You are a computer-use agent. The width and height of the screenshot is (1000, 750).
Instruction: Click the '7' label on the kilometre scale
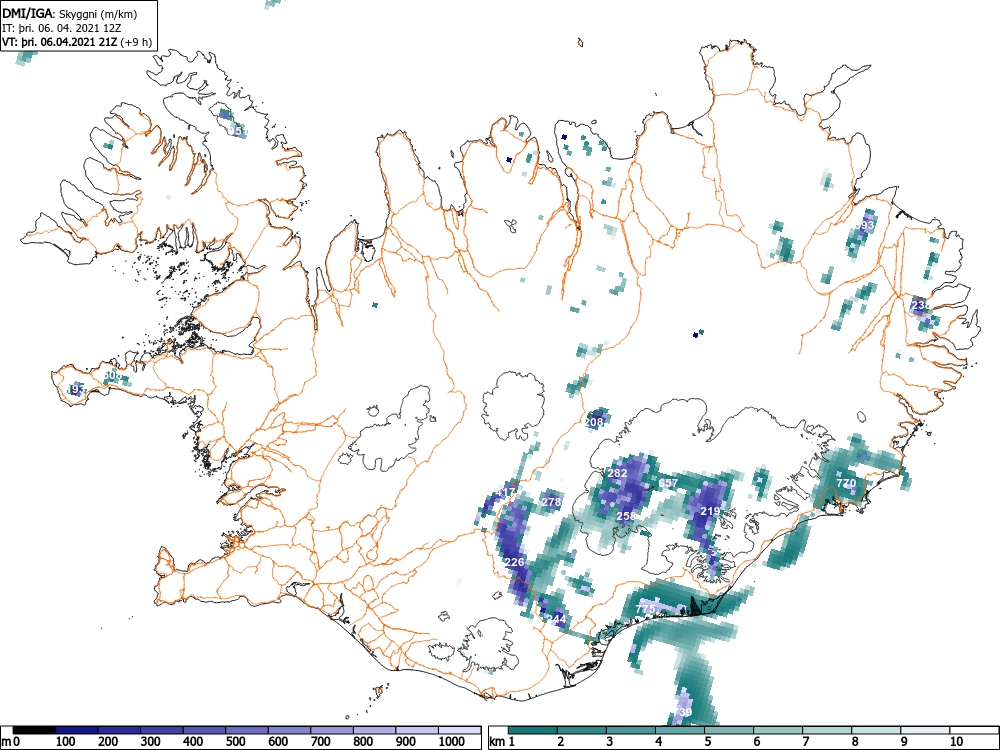tap(805, 742)
